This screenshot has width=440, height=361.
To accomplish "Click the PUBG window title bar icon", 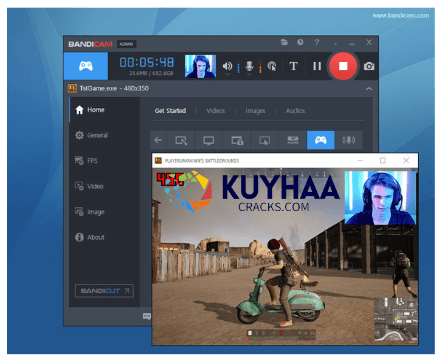I will (x=158, y=161).
